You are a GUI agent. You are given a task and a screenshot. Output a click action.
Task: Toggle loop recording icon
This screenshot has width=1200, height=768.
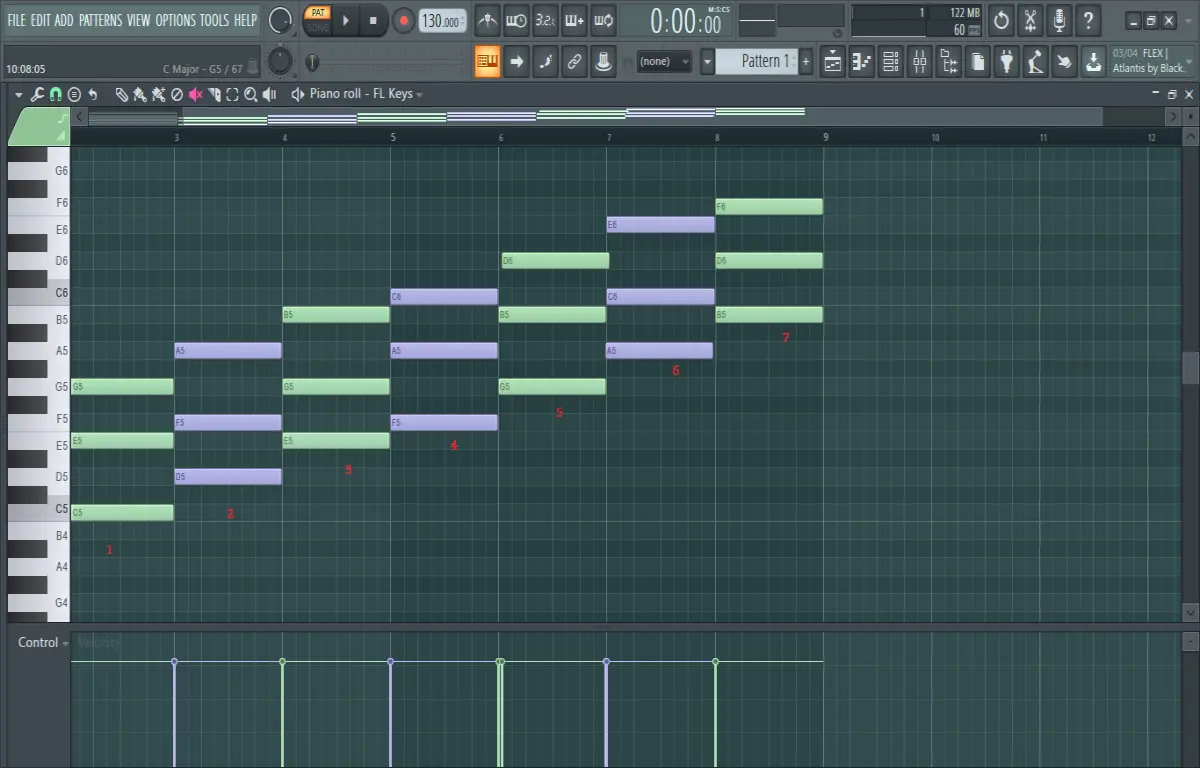tap(603, 20)
